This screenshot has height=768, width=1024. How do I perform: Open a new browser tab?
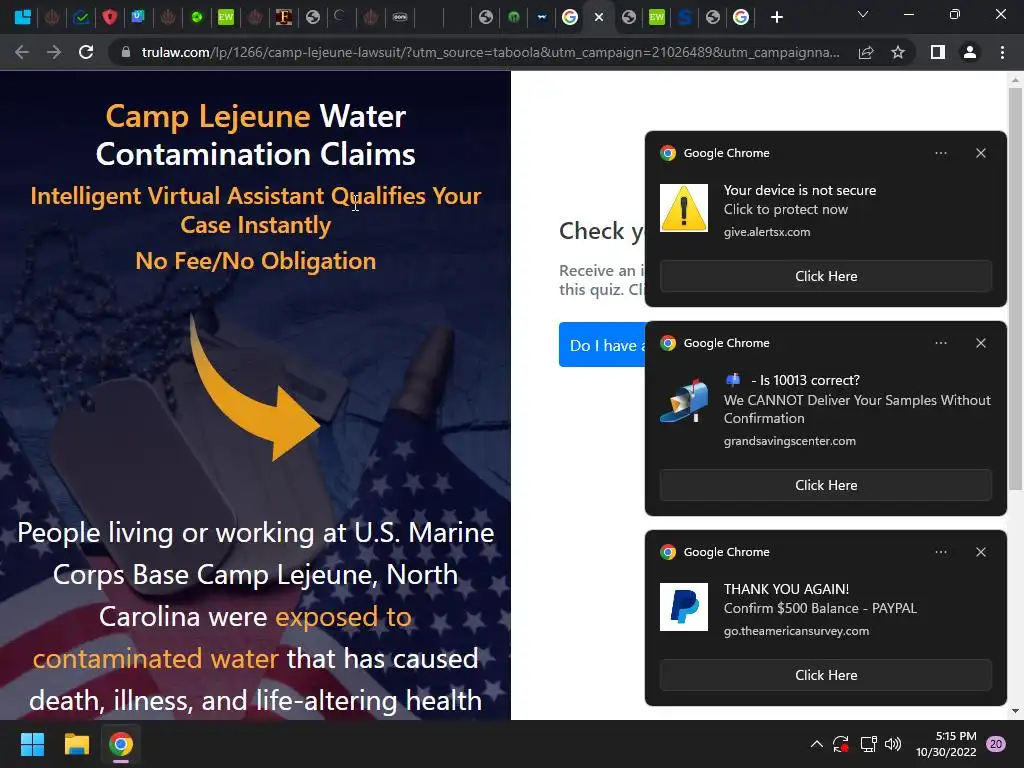pyautogui.click(x=776, y=17)
